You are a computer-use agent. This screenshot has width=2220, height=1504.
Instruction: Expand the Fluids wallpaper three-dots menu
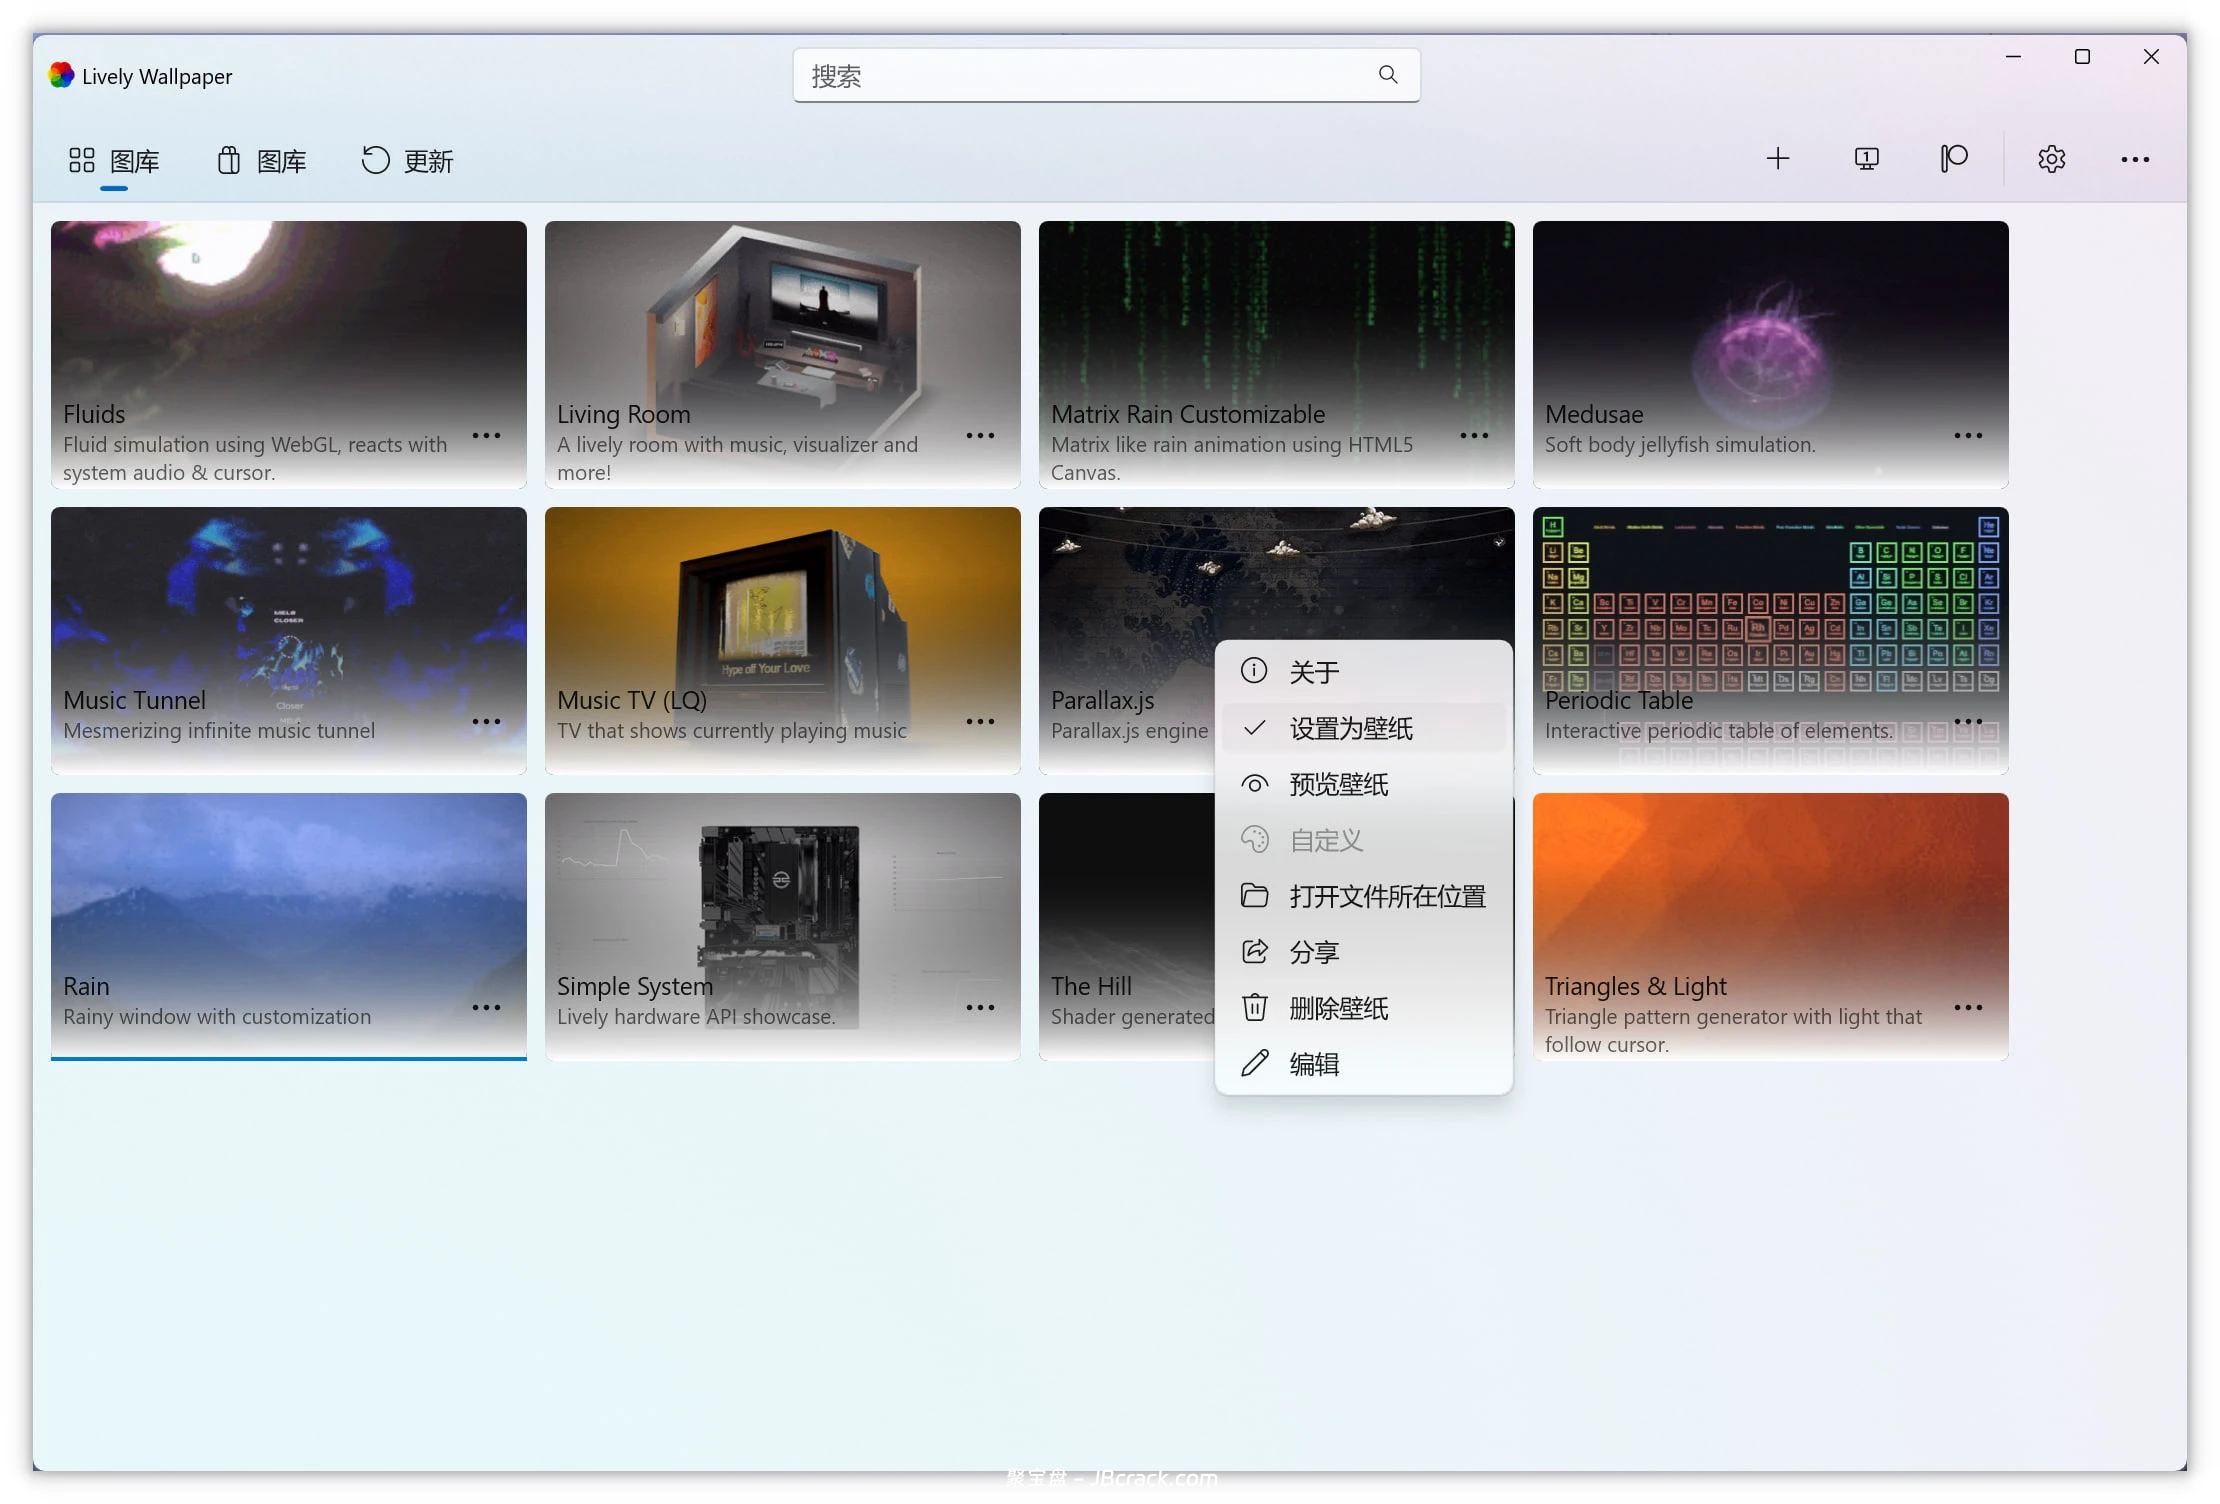[486, 436]
